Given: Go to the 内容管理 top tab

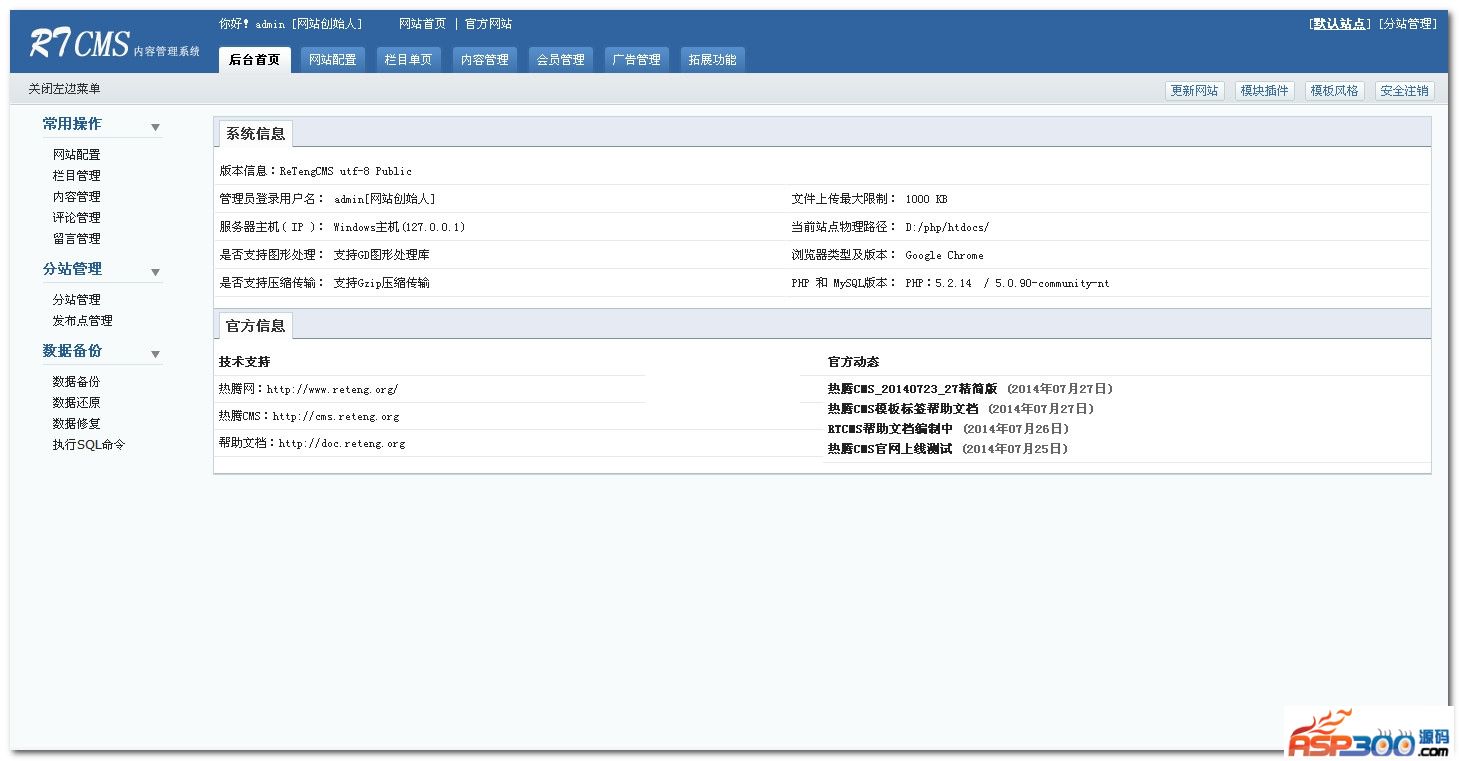Looking at the screenshot, I should point(485,60).
